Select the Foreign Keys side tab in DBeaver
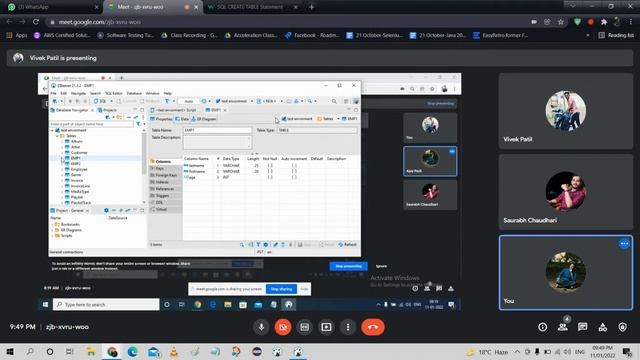Screen dimensions: 640x360 tap(165, 175)
